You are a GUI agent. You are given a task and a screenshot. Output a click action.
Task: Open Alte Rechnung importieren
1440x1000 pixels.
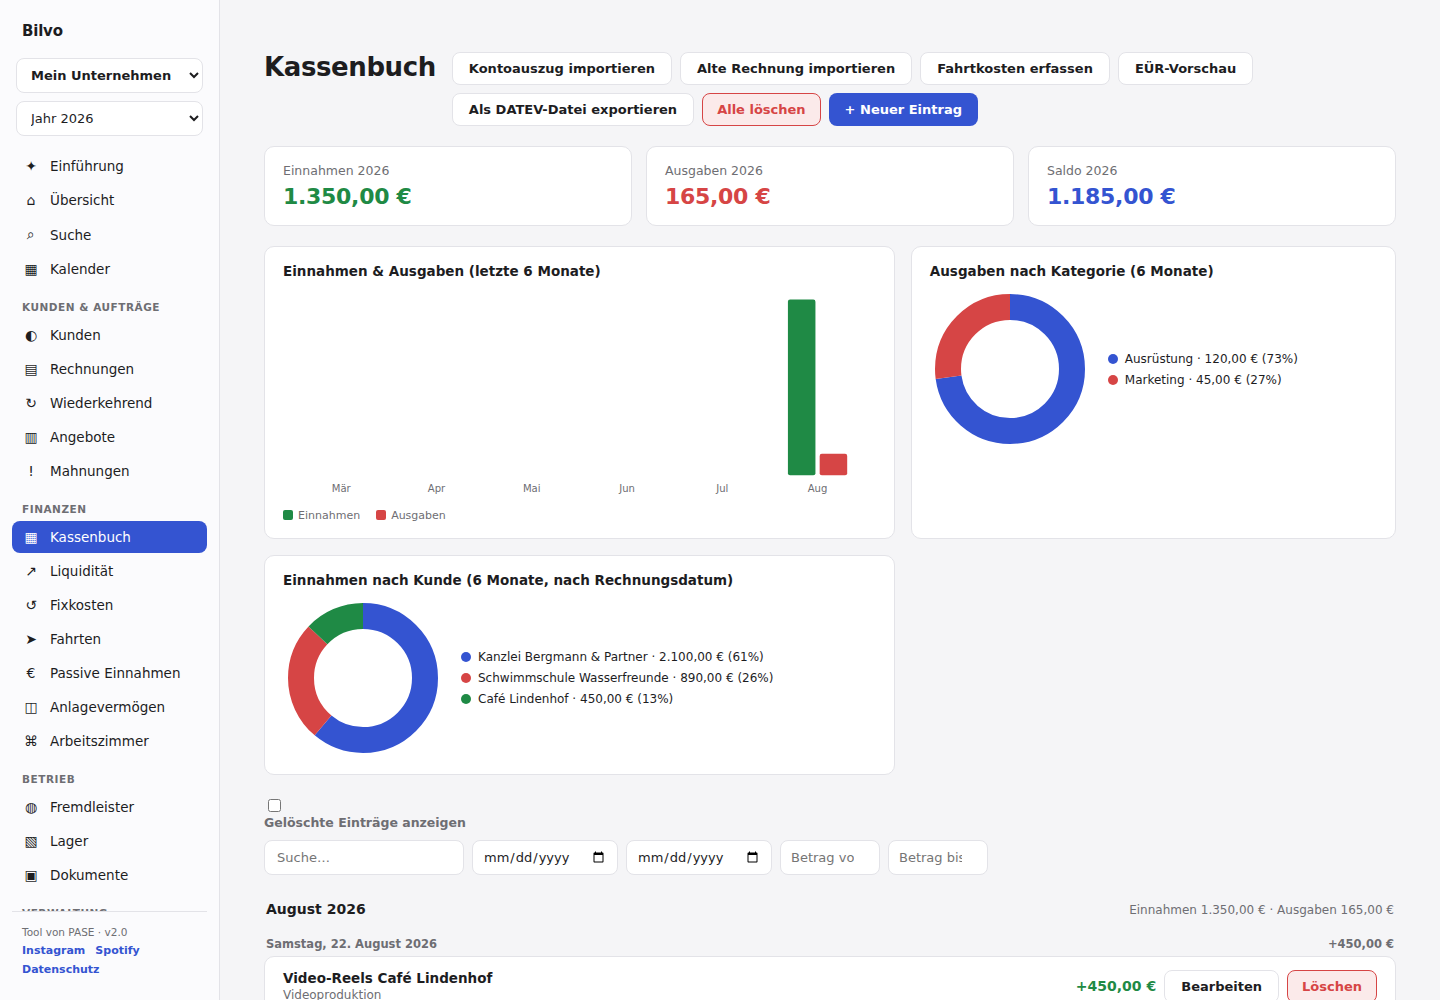(x=796, y=68)
